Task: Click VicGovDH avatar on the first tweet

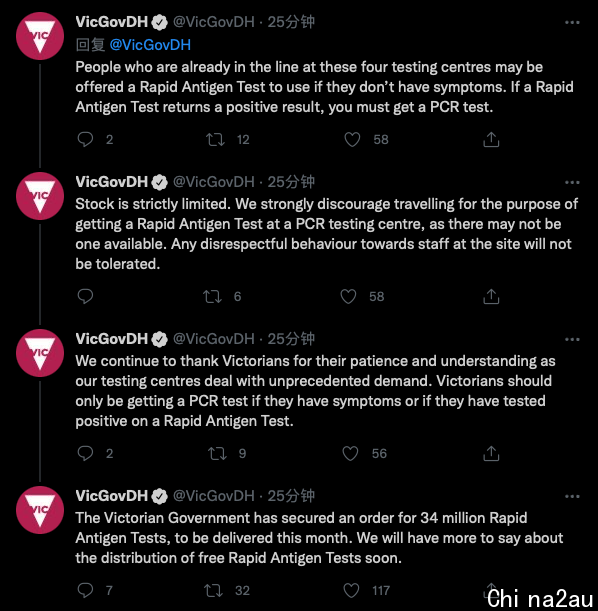Action: point(40,36)
